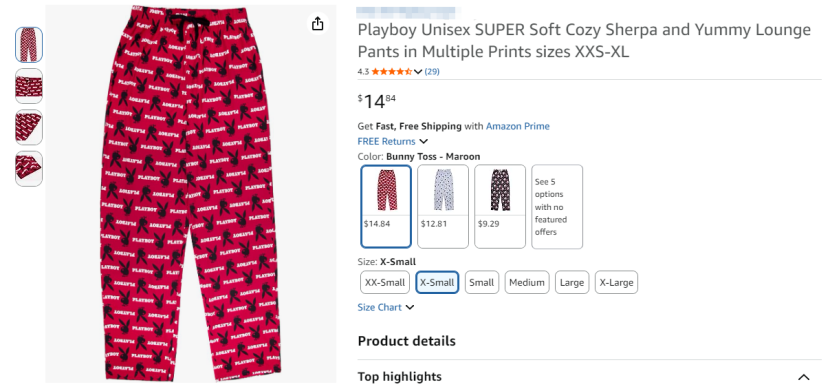Choose the Bunny Toss Maroon color swatch

tap(386, 206)
